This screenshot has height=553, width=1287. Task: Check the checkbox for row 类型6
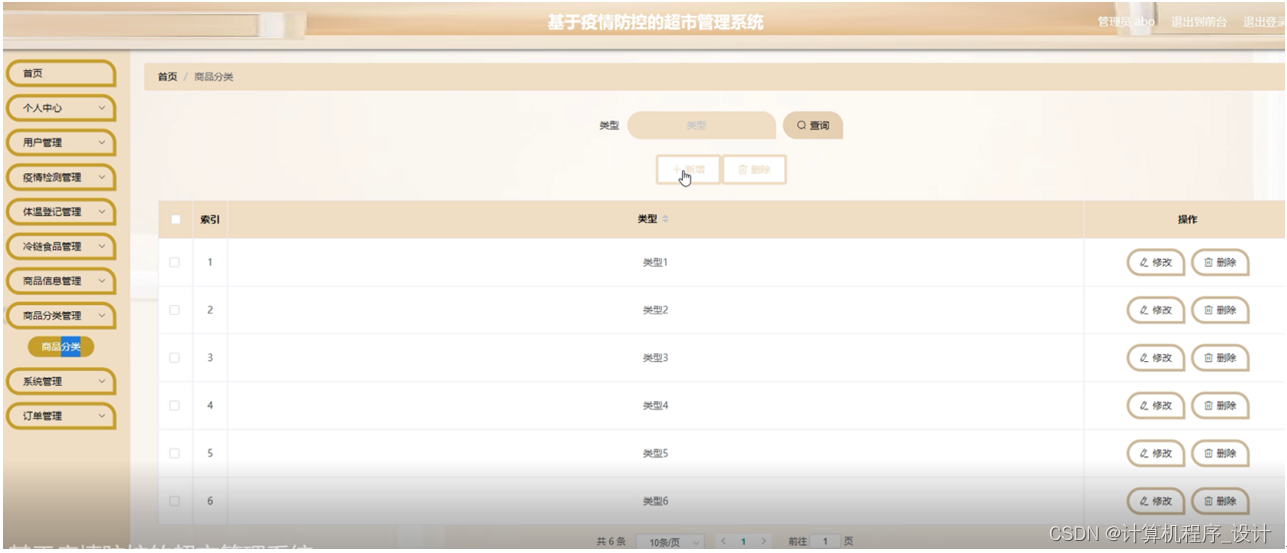175,501
